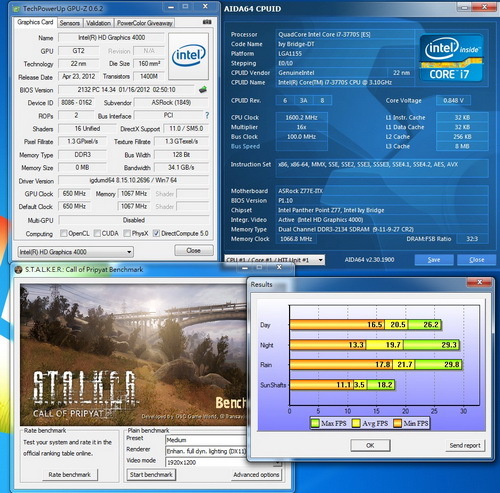Click the Motherboard ASRock Z77E-ITX value
Viewport: 500px width, 493px height.
[x=382, y=191]
